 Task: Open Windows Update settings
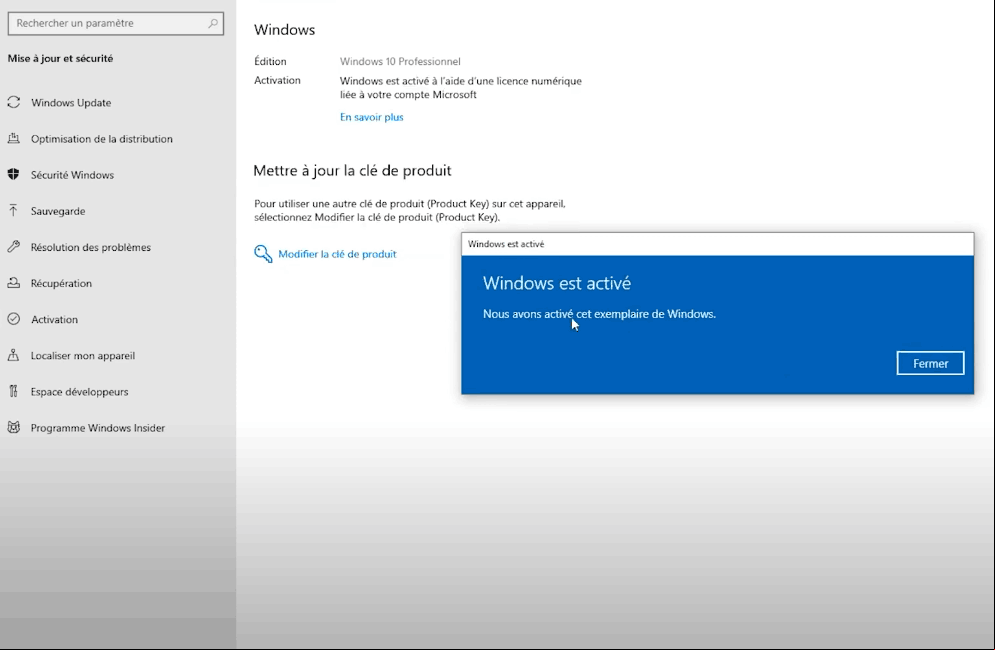pyautogui.click(x=71, y=103)
